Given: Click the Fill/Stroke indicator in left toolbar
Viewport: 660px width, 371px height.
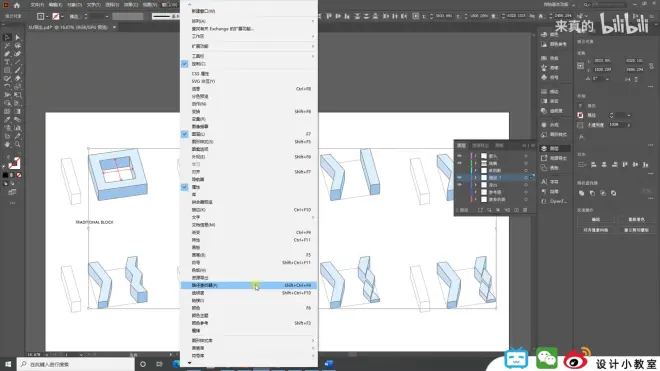Looking at the screenshot, I should (13, 163).
